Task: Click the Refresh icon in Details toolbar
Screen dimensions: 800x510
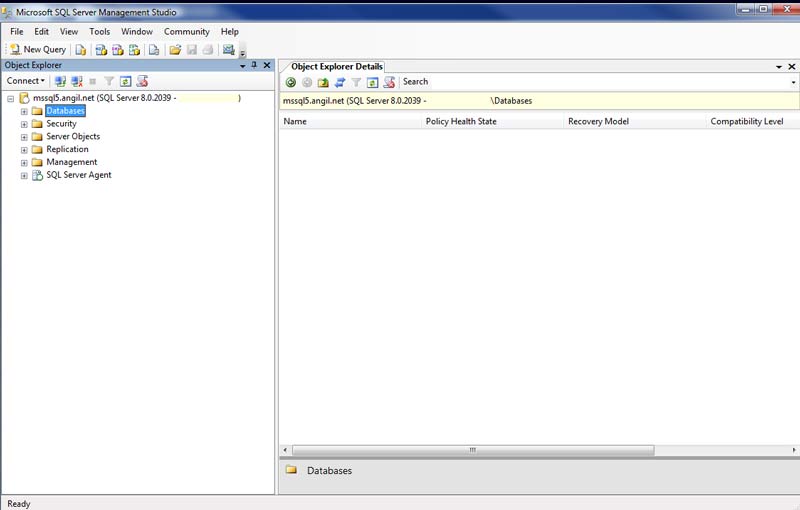Action: (372, 82)
